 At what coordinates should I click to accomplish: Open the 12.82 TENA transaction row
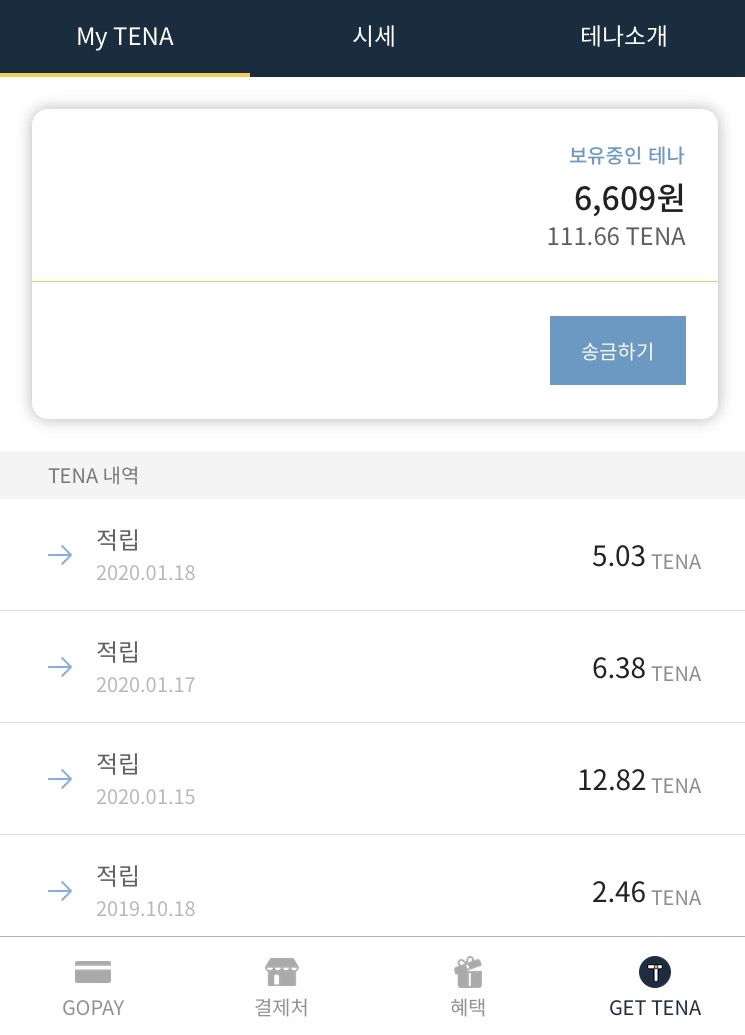pyautogui.click(x=372, y=779)
